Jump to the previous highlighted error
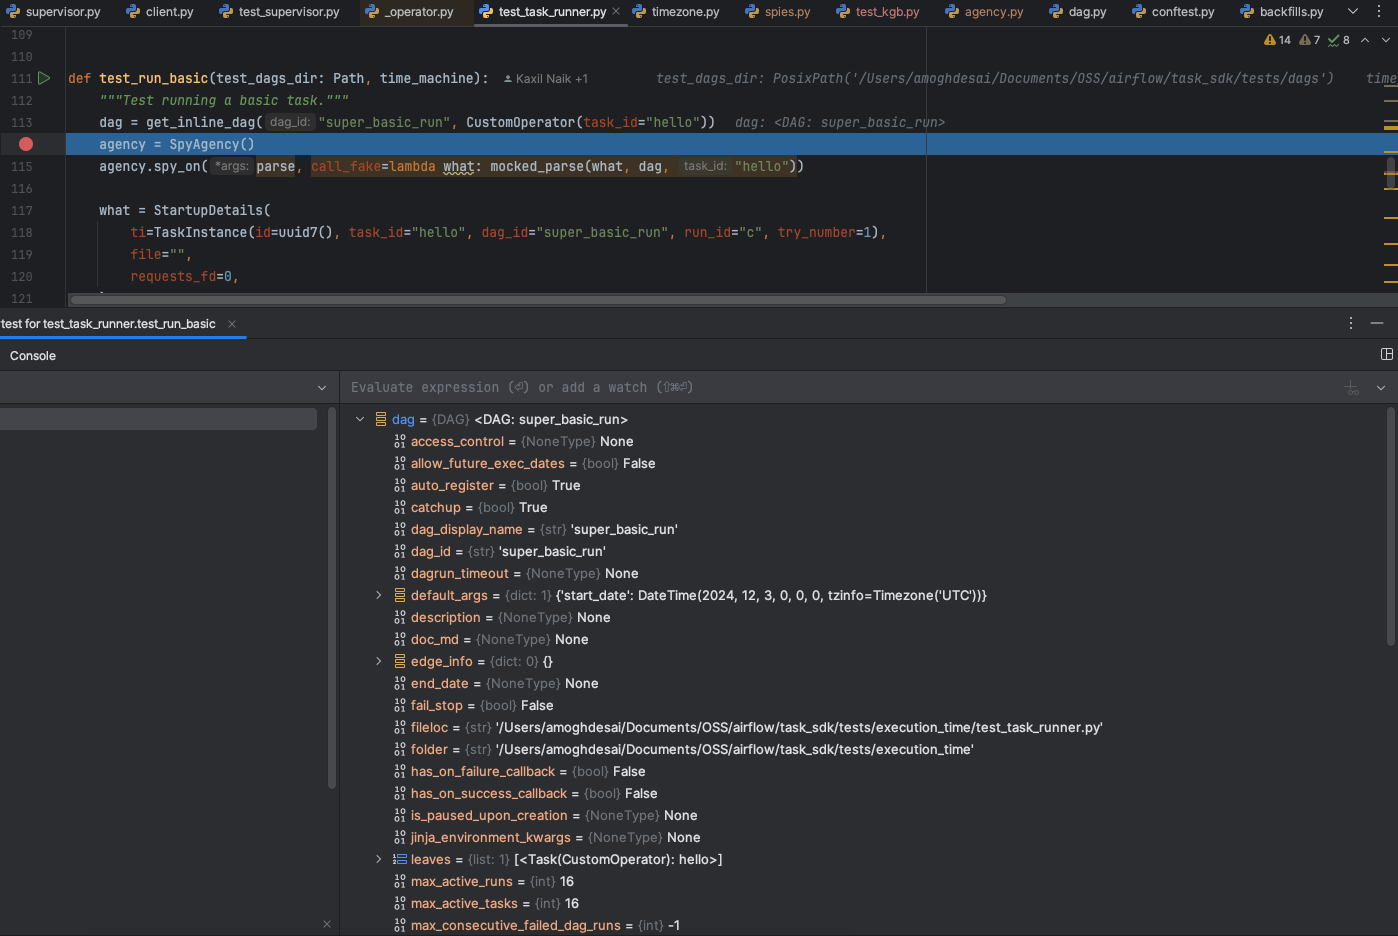Image resolution: width=1398 pixels, height=936 pixels. pos(1365,40)
